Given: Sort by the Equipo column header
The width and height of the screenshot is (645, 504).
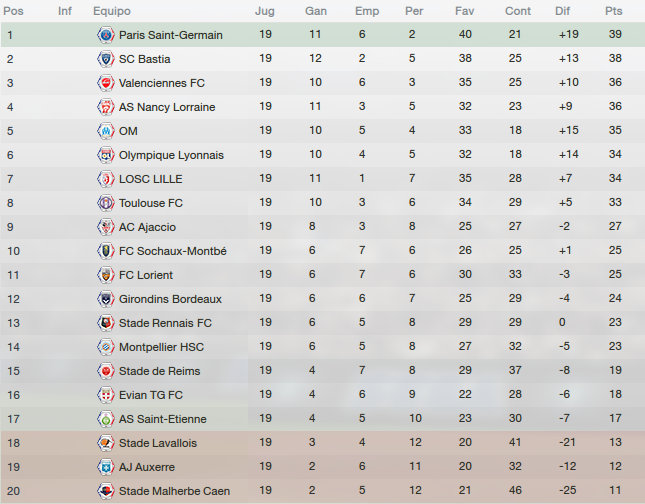Looking at the screenshot, I should [112, 11].
